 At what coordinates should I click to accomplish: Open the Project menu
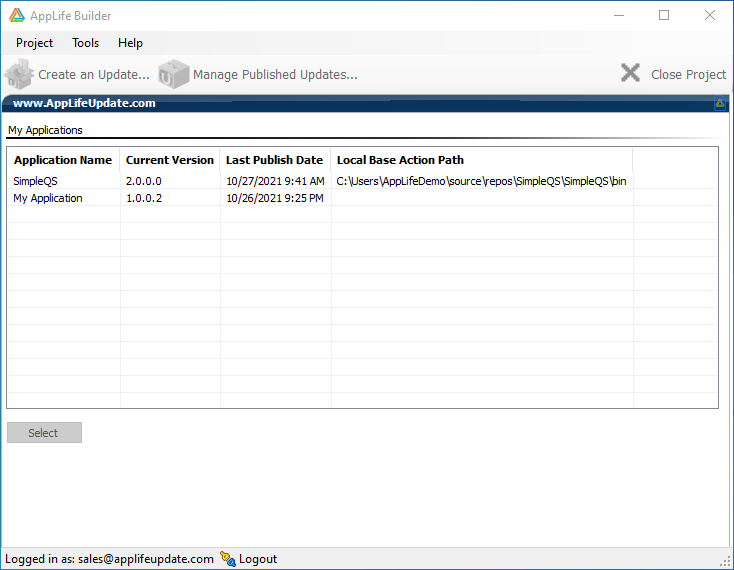tap(34, 43)
